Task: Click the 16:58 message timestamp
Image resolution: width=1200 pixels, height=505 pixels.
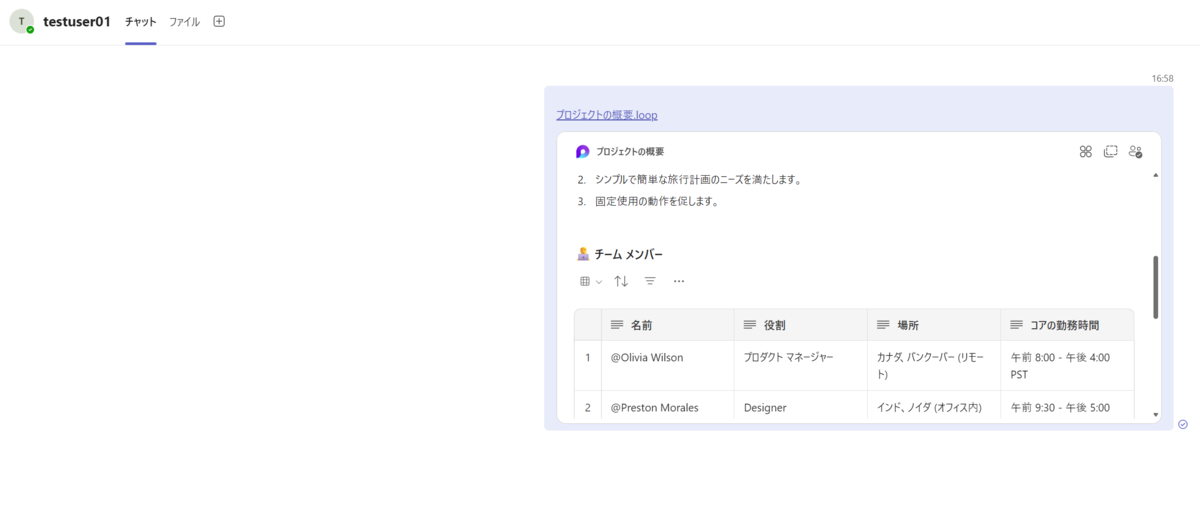Action: tap(1162, 78)
